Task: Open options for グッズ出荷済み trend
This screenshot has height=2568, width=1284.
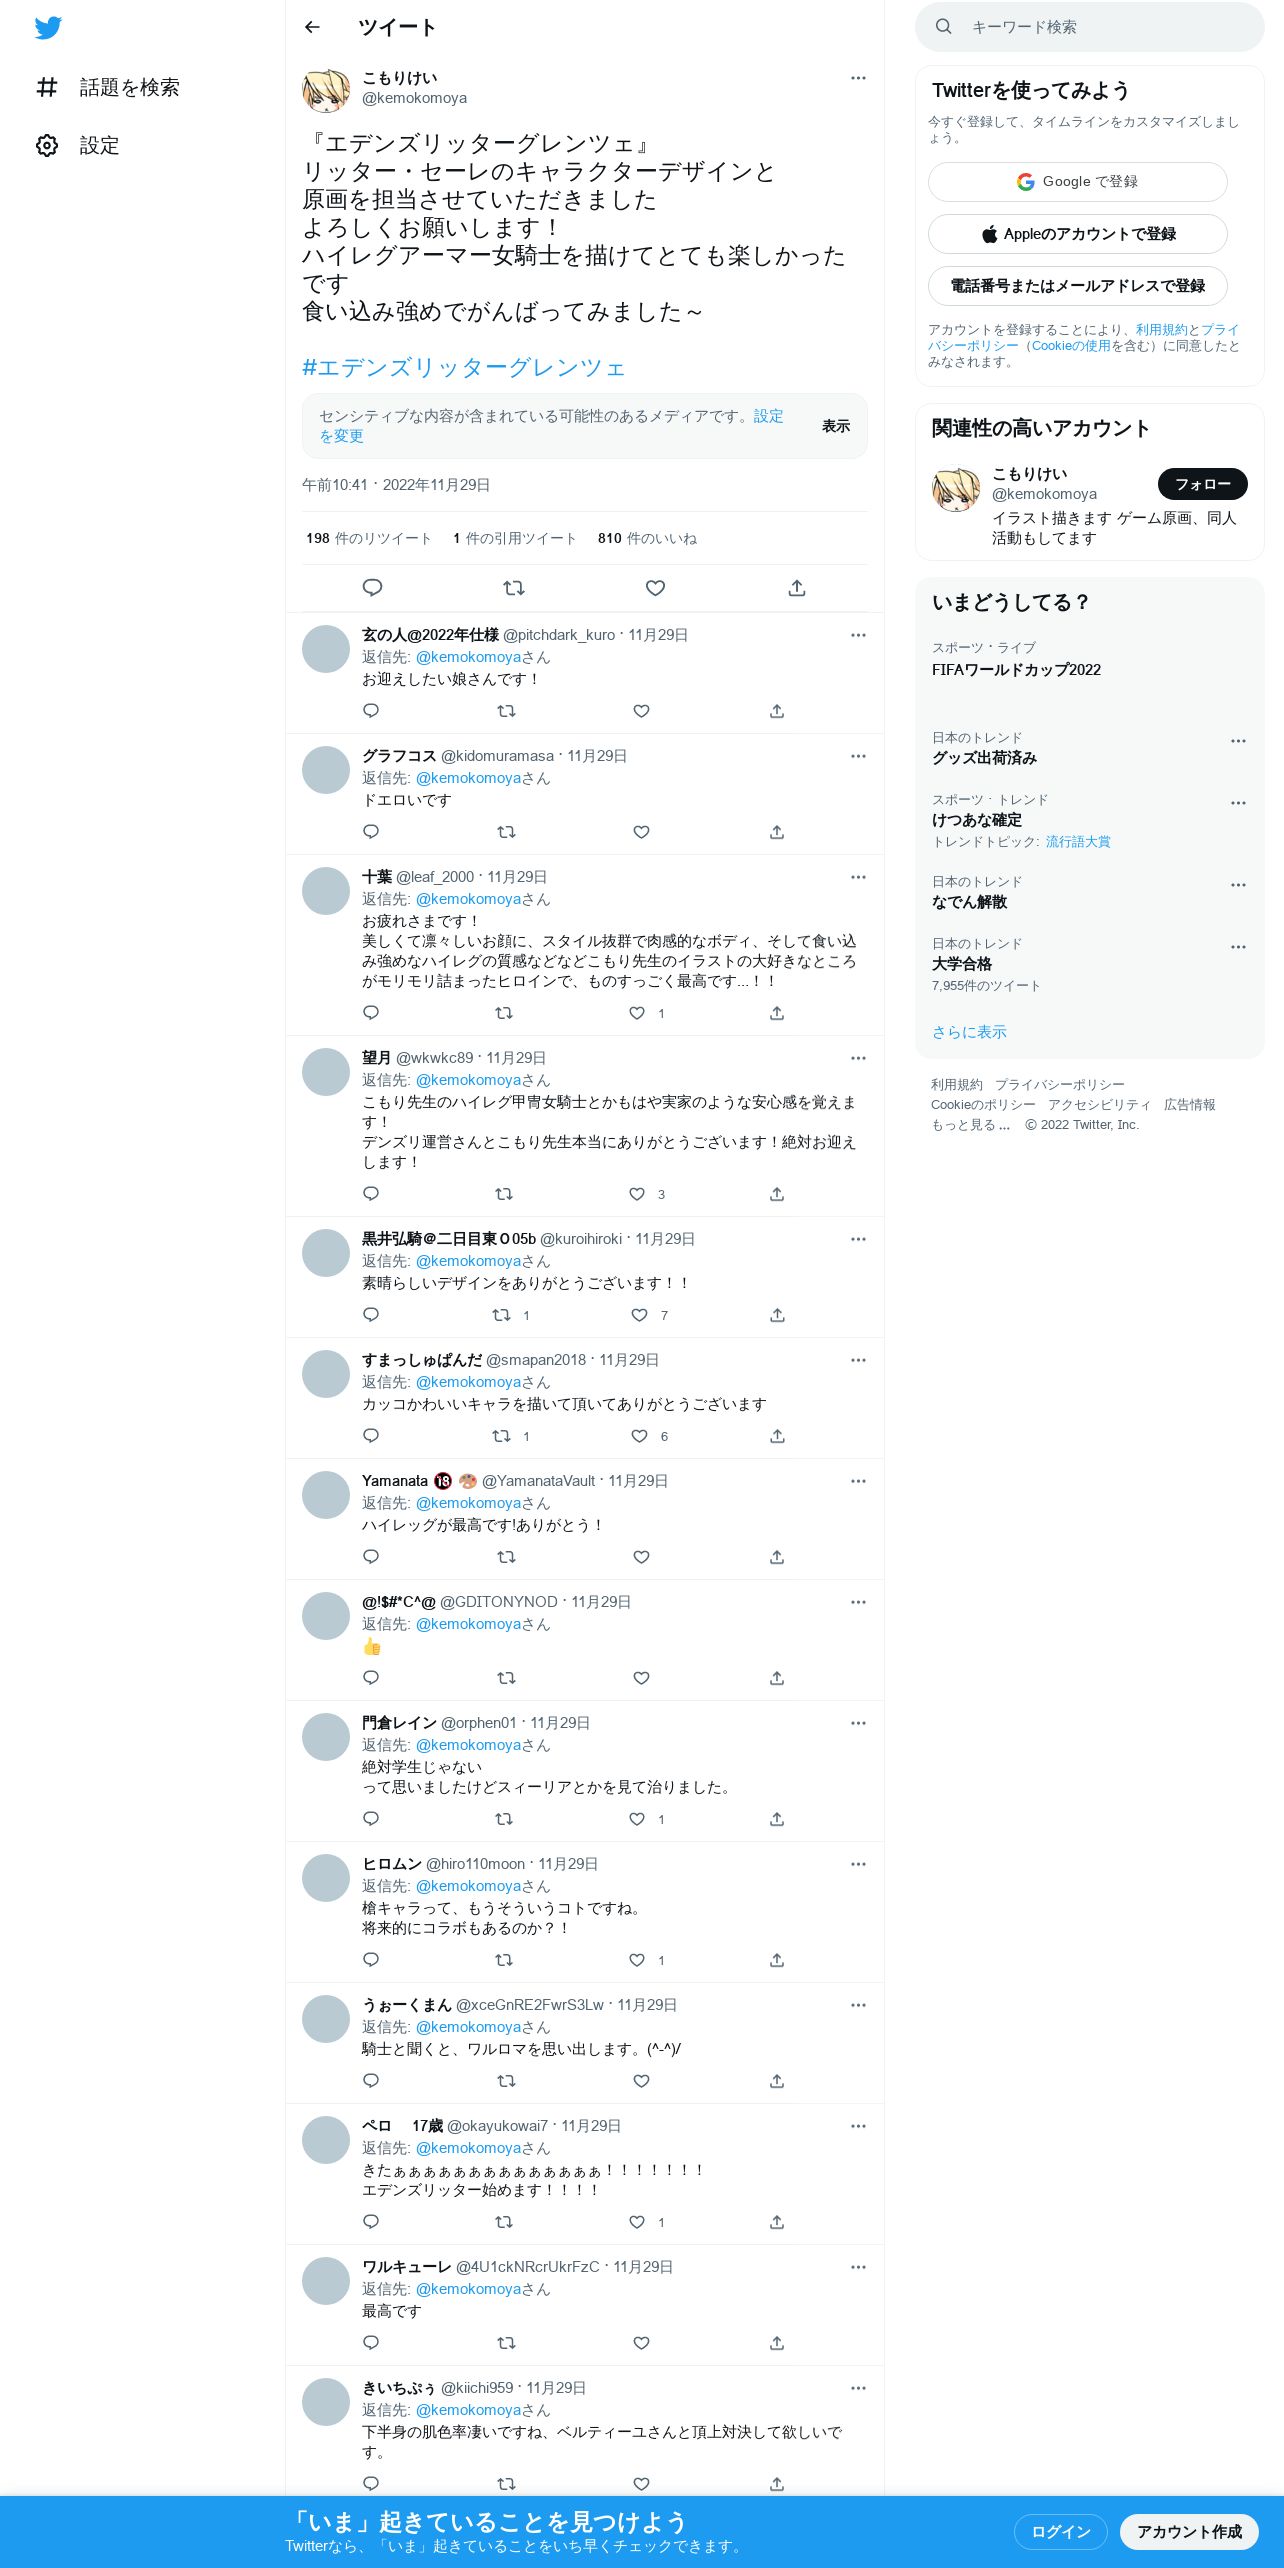Action: [x=1238, y=741]
